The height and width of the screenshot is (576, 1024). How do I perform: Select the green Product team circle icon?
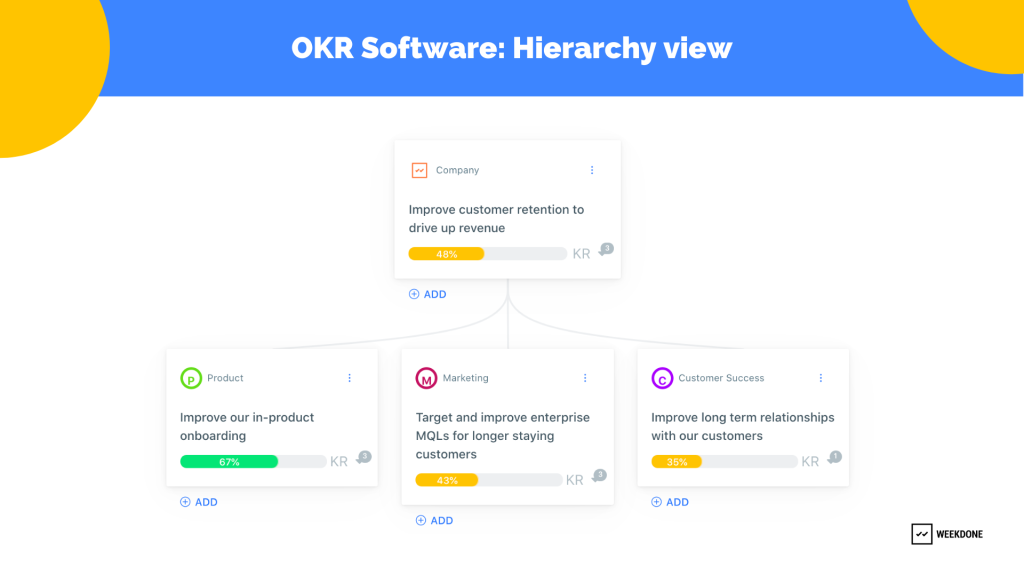click(190, 378)
